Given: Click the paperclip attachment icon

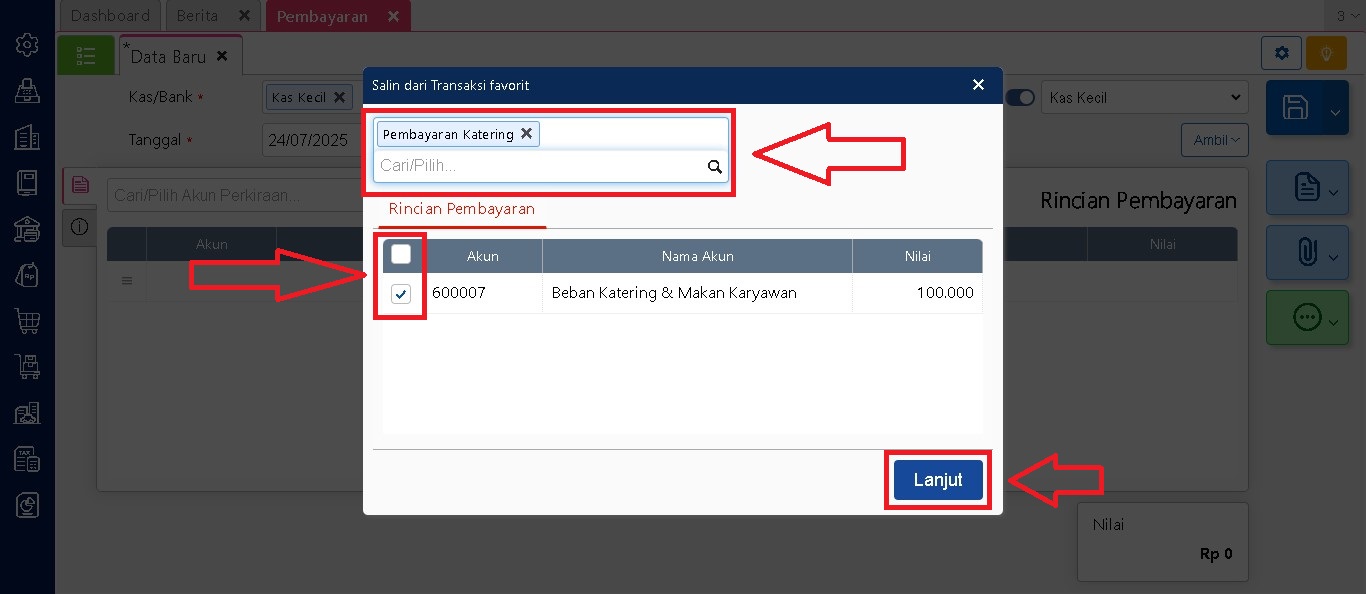Looking at the screenshot, I should pos(1306,253).
